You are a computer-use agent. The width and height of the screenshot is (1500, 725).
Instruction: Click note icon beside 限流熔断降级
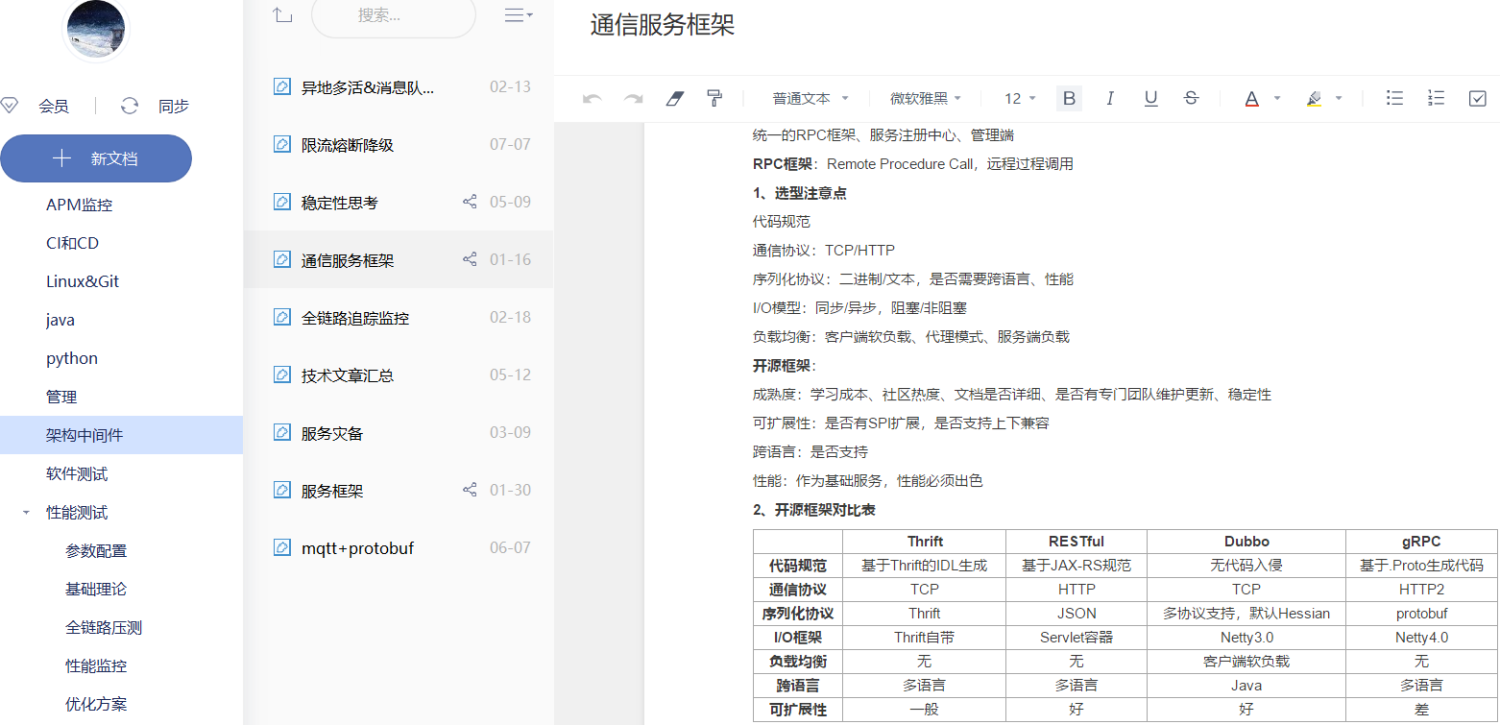[x=282, y=144]
